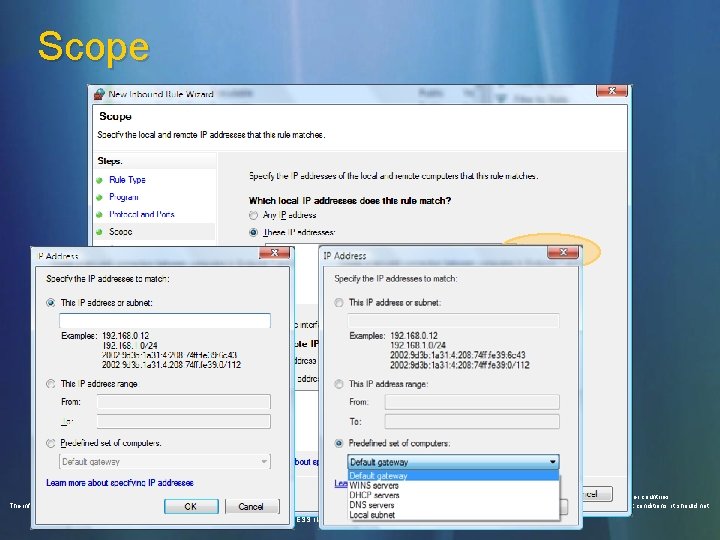Open the Protocol and Ports step
The image size is (720, 540).
pyautogui.click(x=141, y=214)
